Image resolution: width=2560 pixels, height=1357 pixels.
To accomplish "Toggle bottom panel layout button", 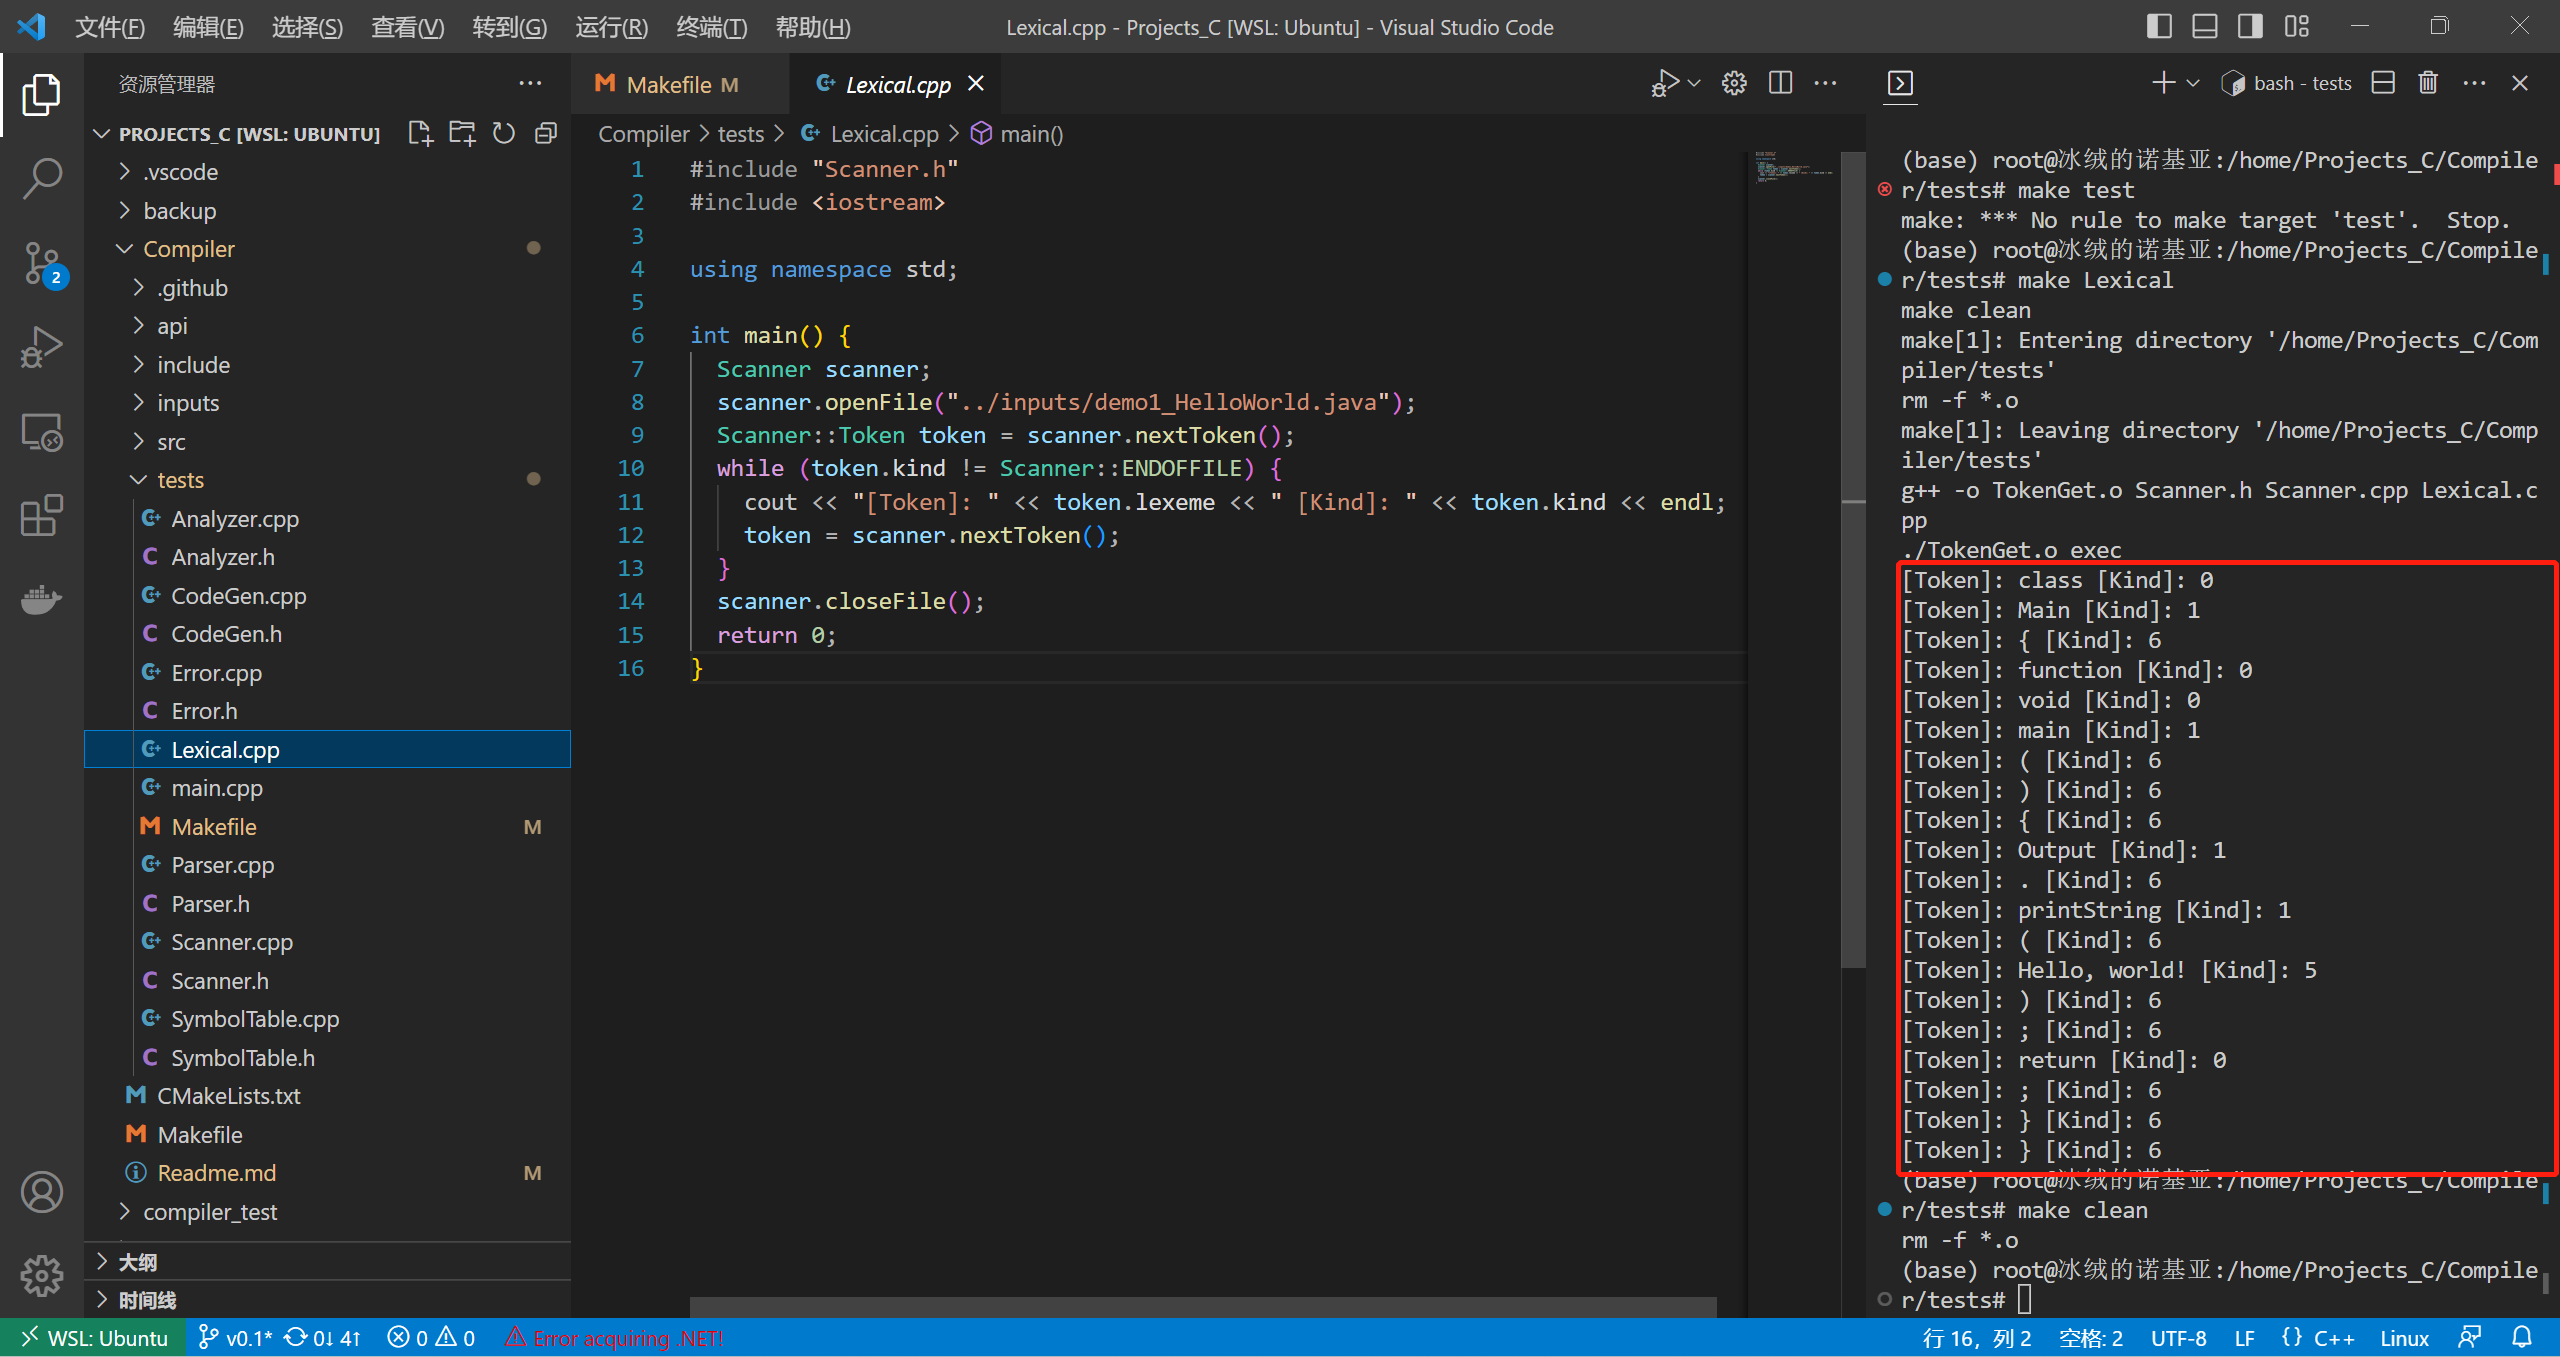I will pos(2205,27).
